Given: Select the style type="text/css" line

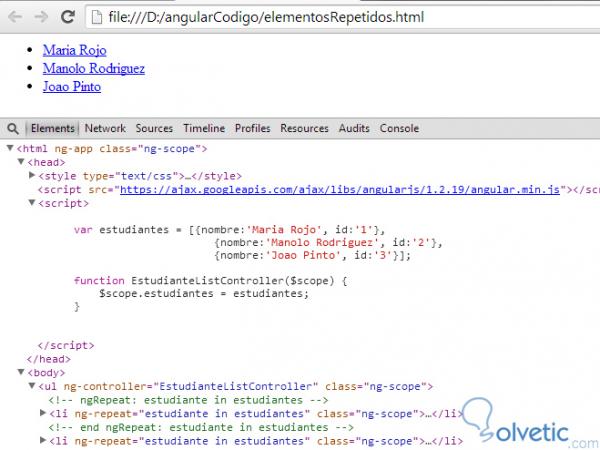Looking at the screenshot, I should (140, 176).
